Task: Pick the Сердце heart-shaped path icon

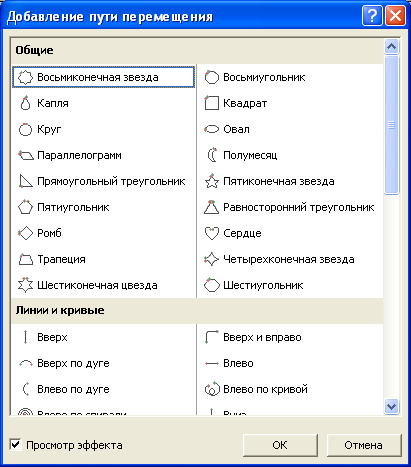Action: point(211,233)
